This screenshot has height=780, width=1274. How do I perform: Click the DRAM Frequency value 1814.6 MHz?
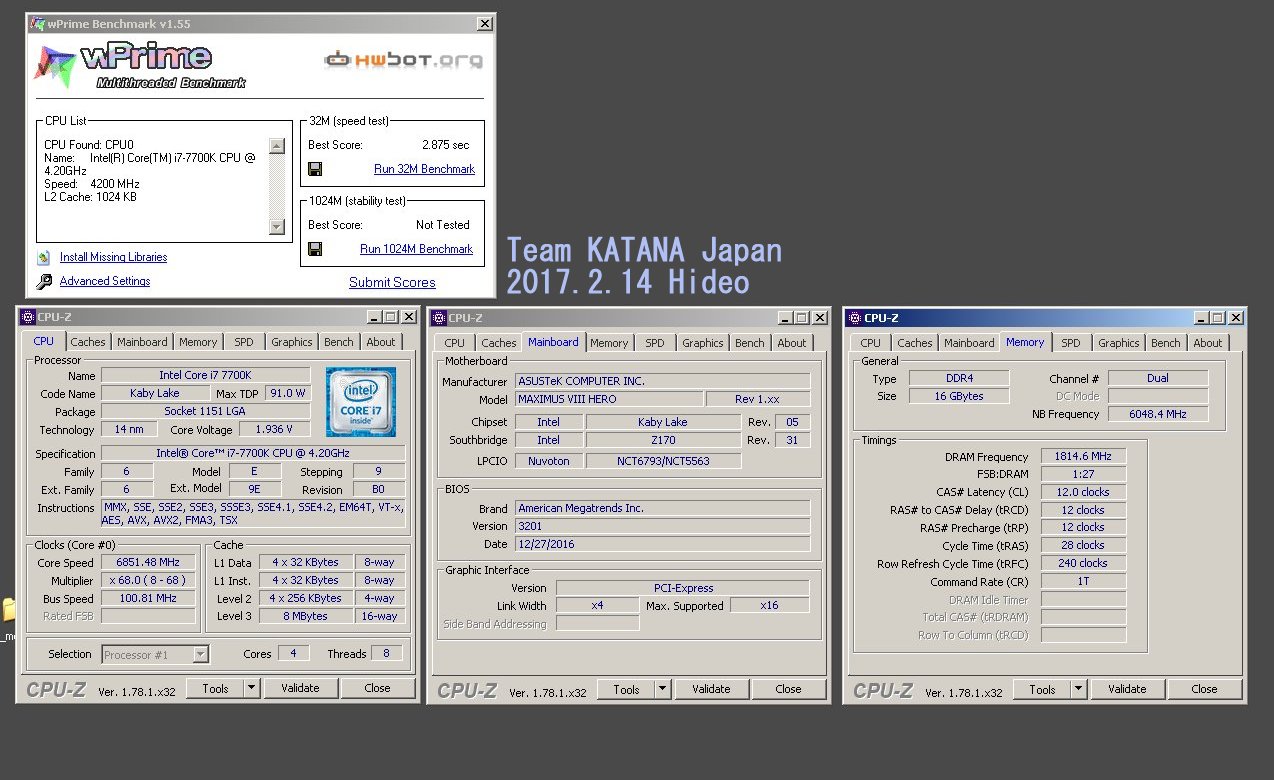pos(1083,456)
